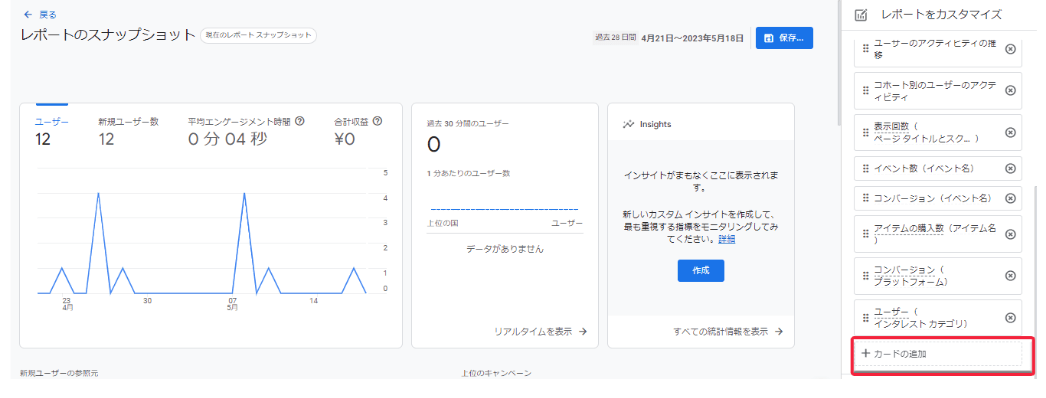Grab drag handle of コンバージョン（プラットフォーム）card
This screenshot has height=398, width=1046.
click(x=865, y=276)
